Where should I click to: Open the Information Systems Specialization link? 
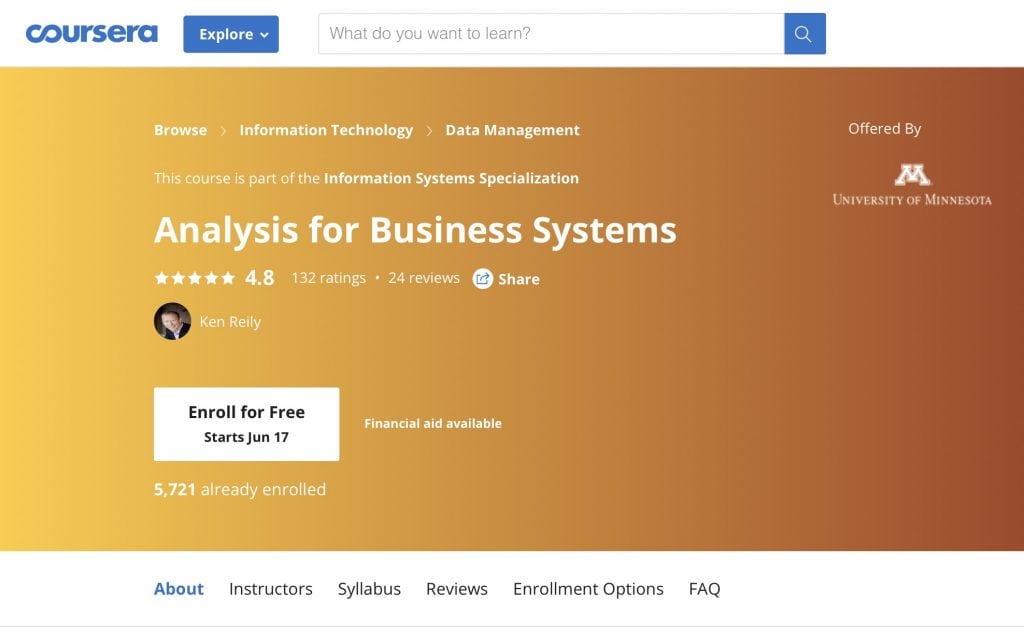pyautogui.click(x=451, y=178)
